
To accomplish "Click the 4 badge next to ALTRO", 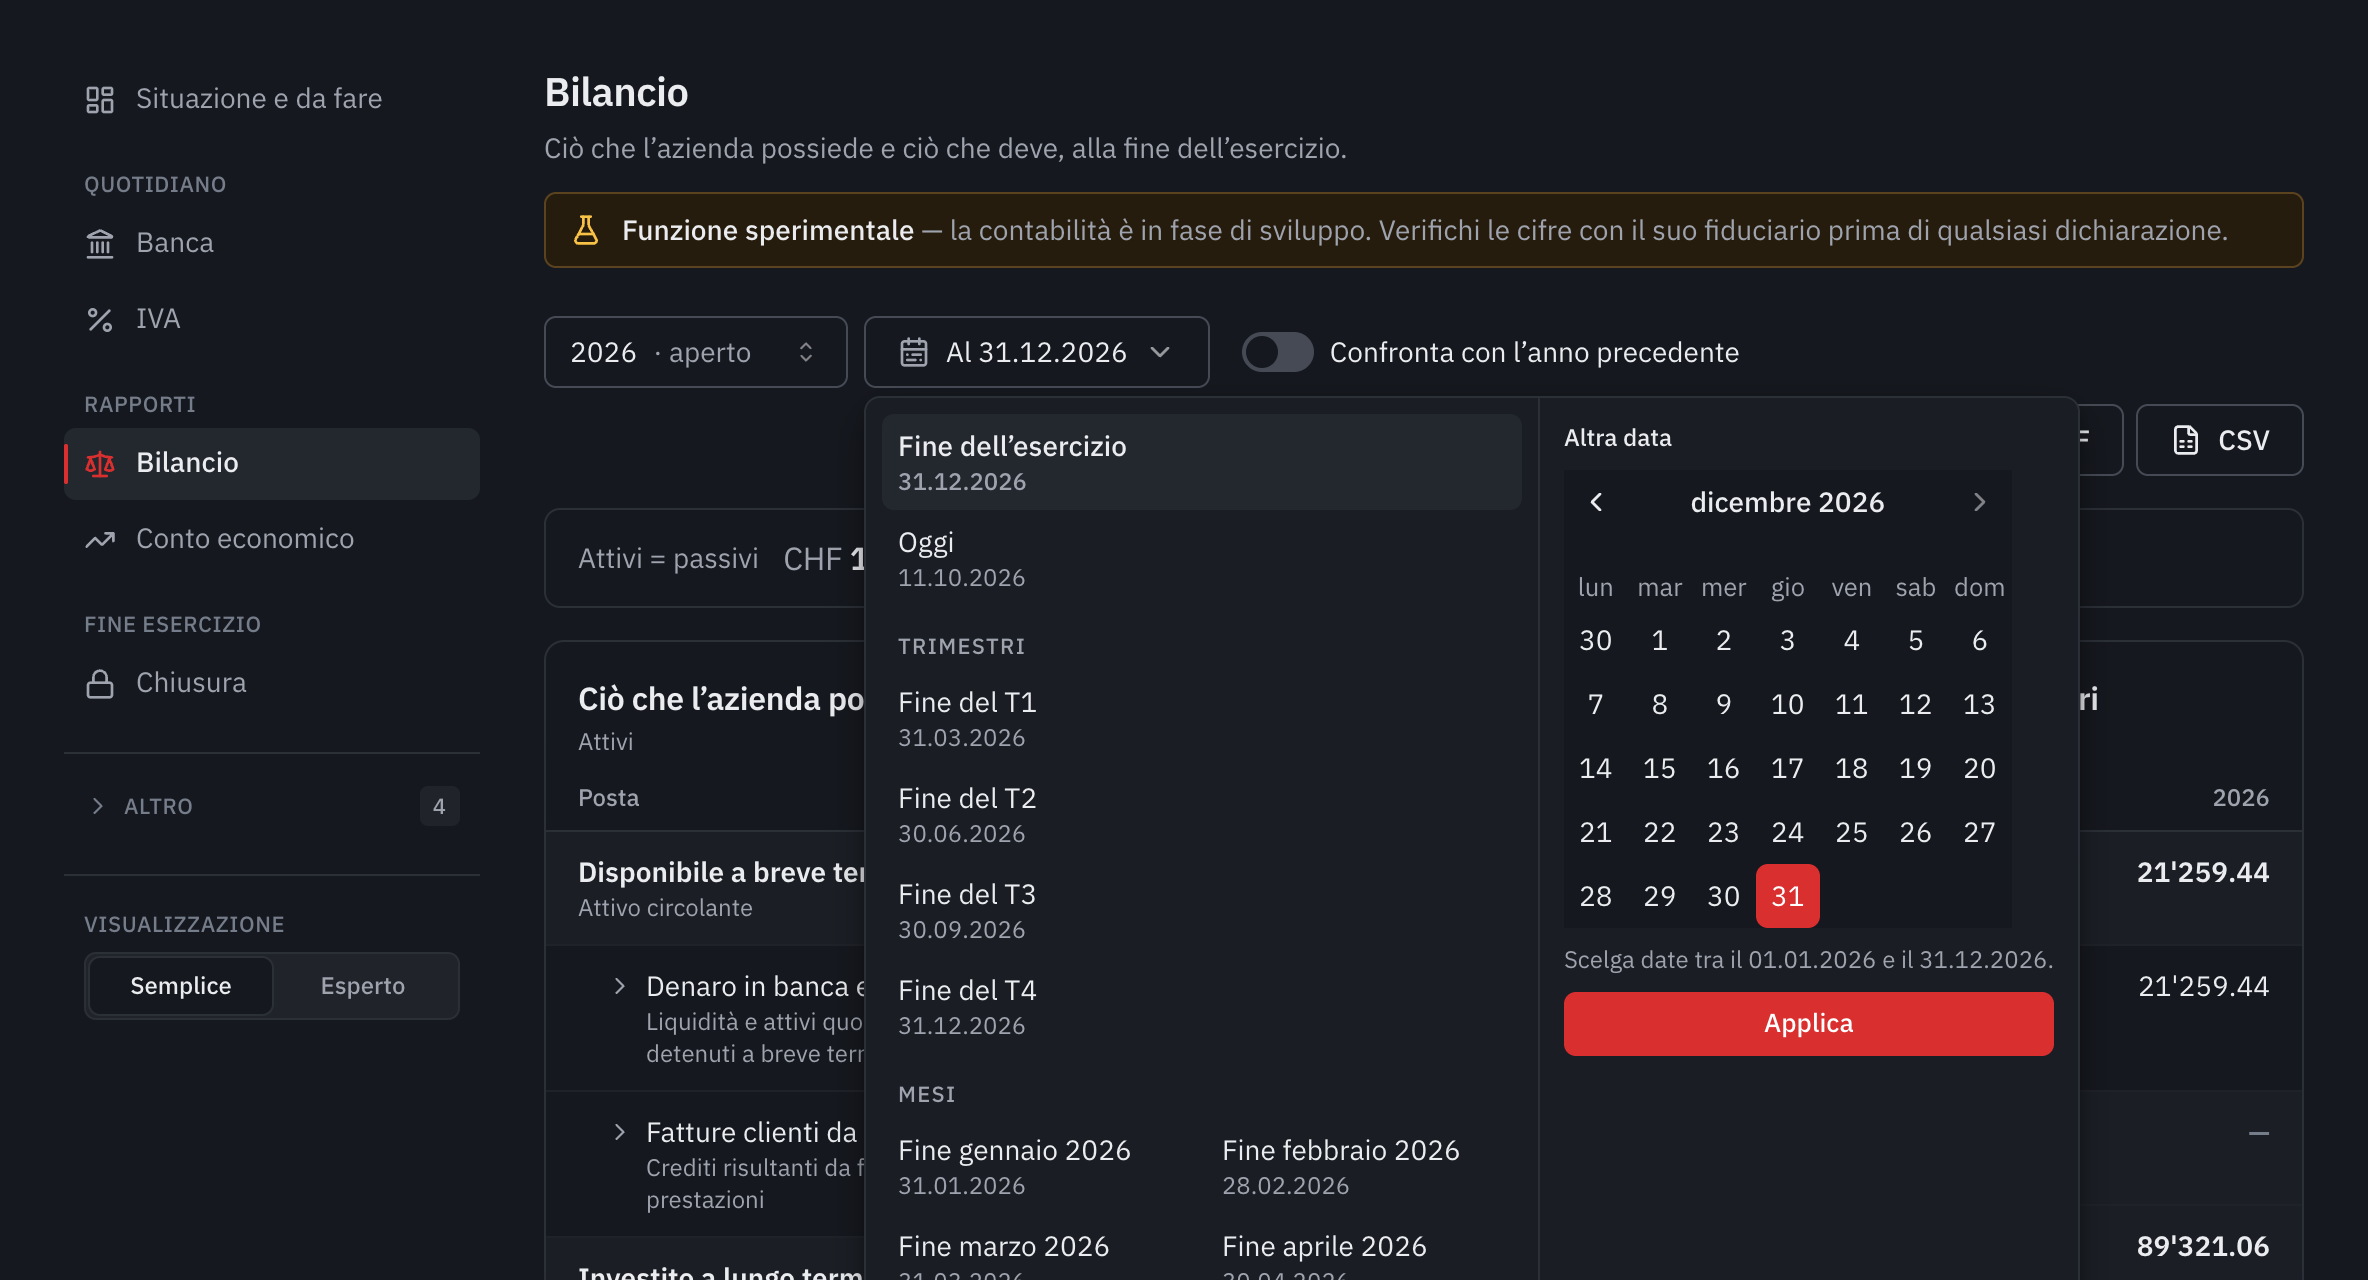I will click(439, 806).
